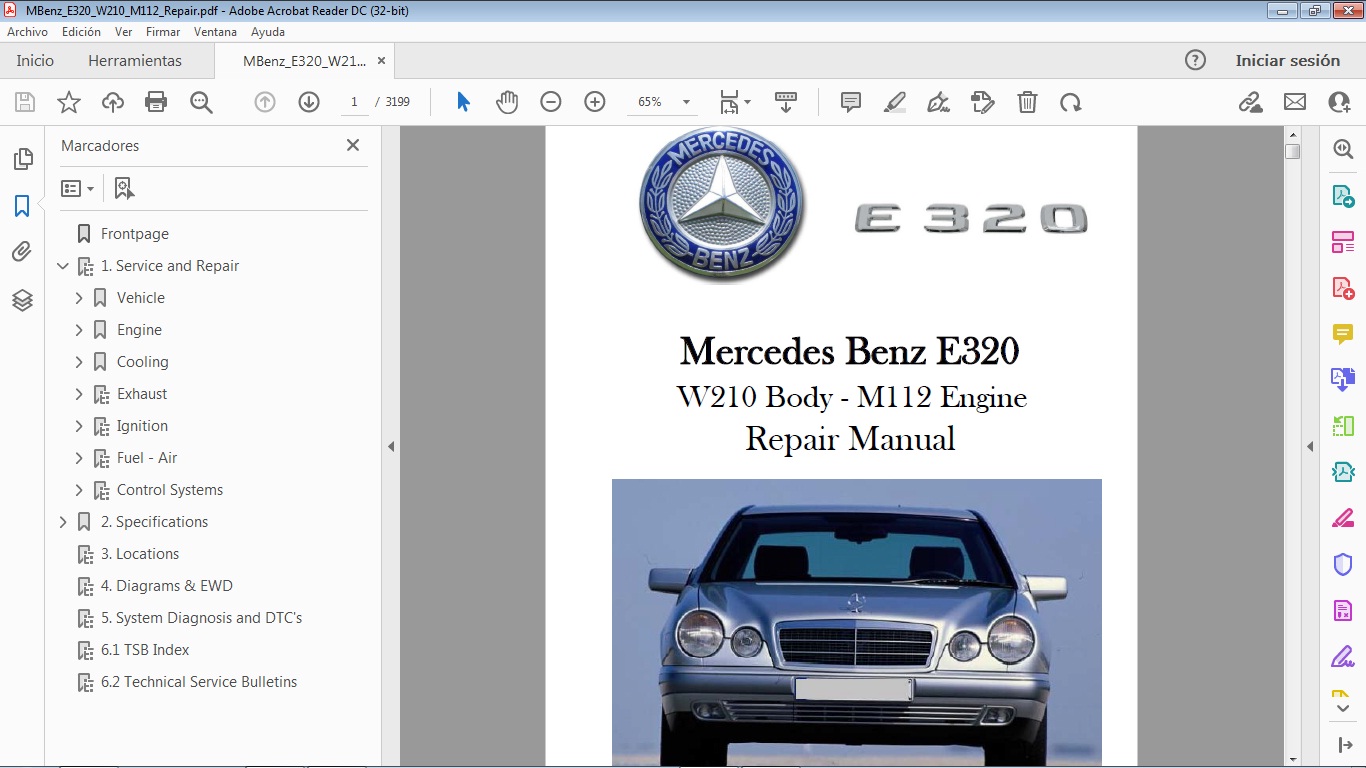The image size is (1366, 768).
Task: Select the highlighter tool
Action: tap(893, 101)
